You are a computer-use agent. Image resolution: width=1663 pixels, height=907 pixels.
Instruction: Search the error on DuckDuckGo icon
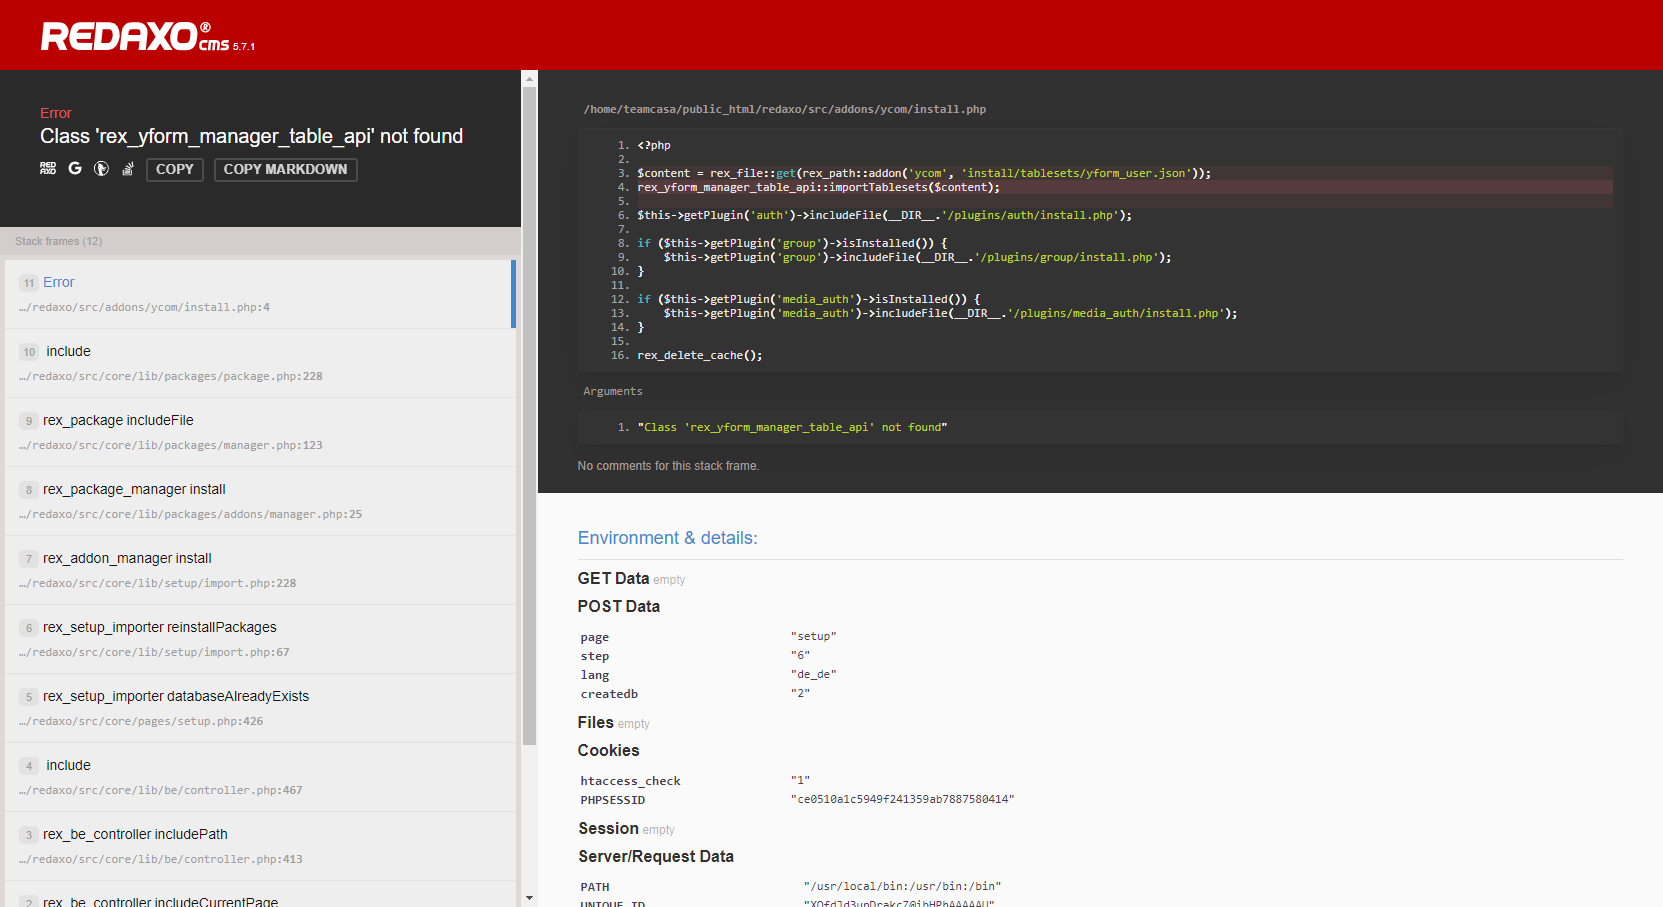pos(101,169)
